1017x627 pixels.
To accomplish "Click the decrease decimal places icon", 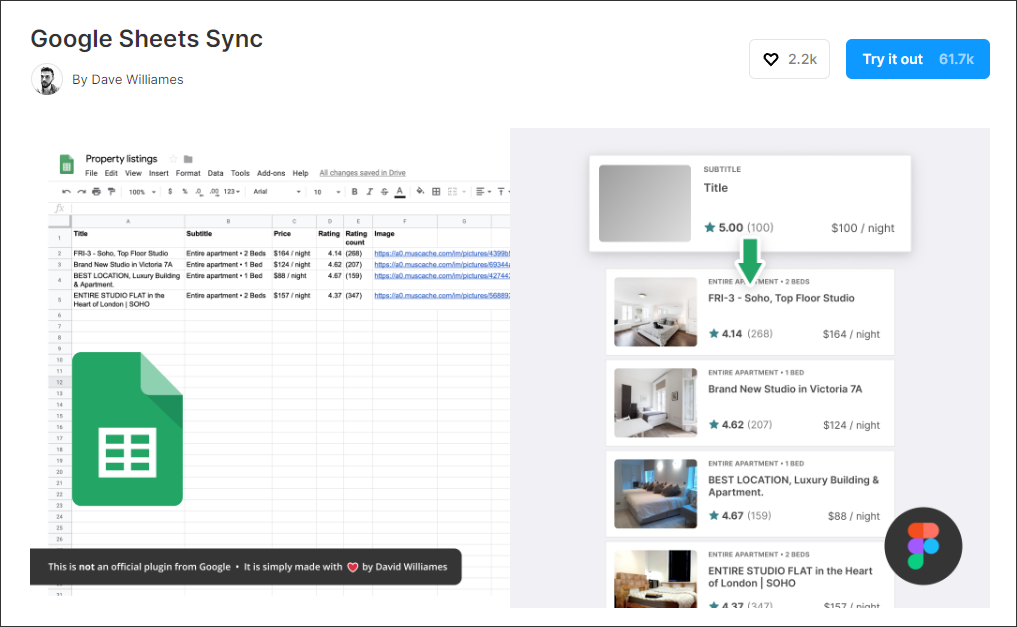I will click(x=198, y=192).
